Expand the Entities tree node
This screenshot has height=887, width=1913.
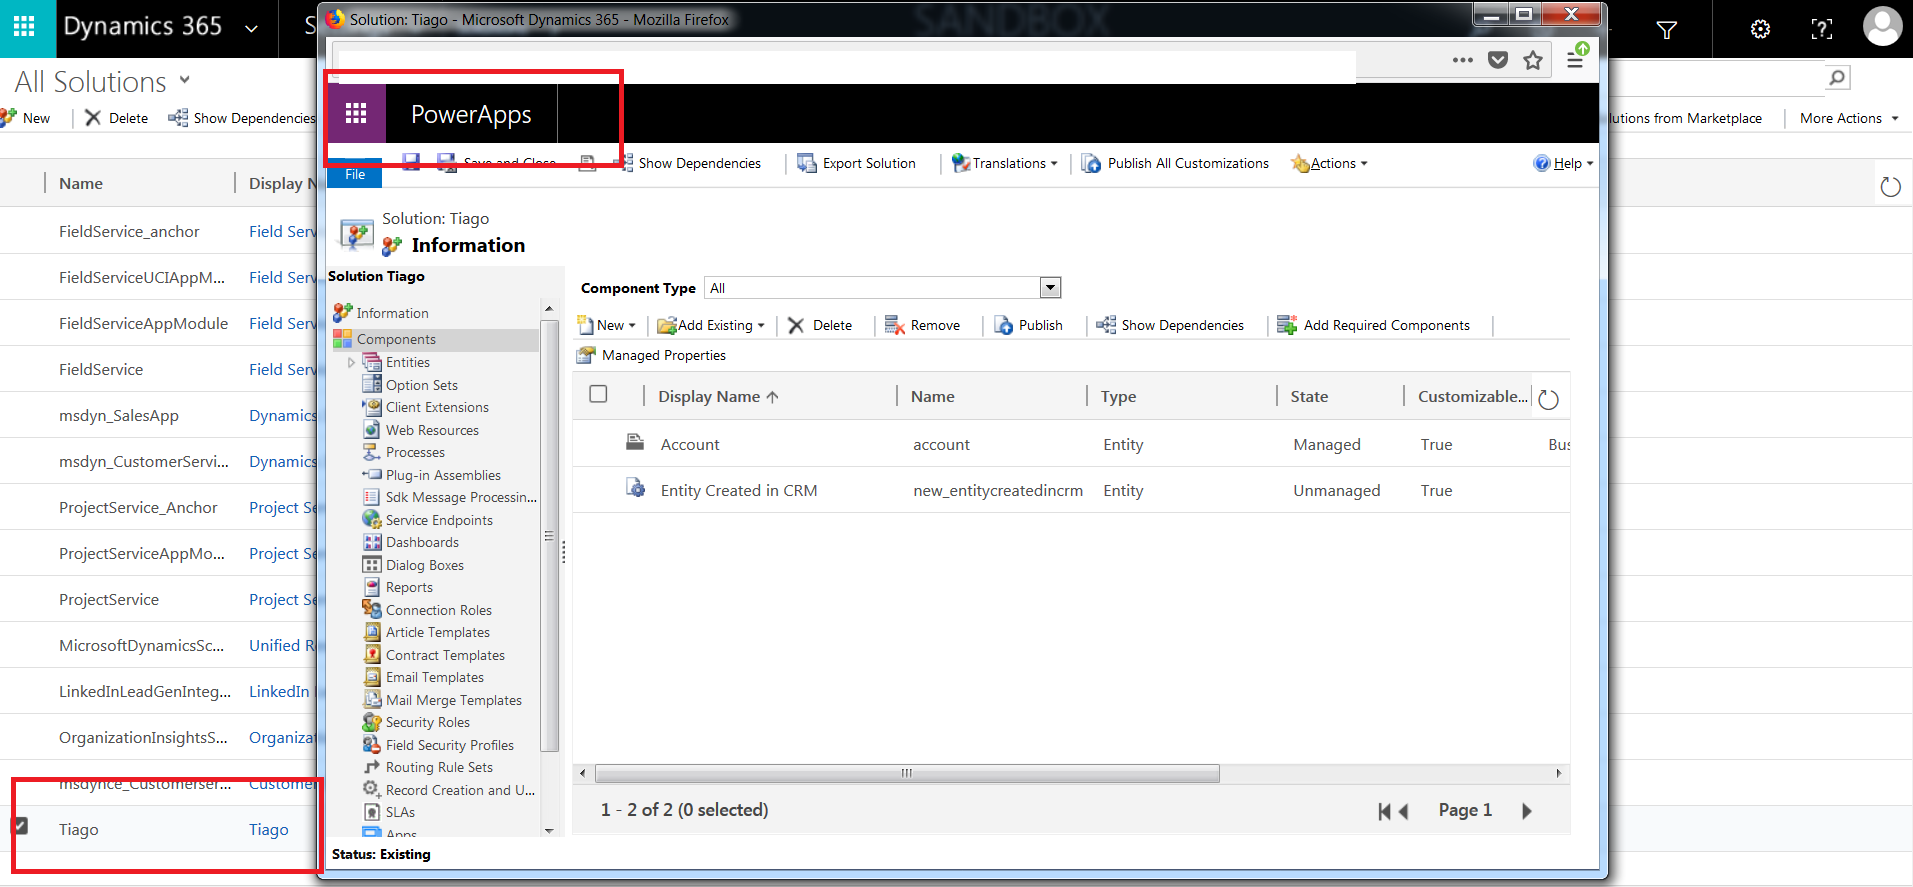[x=351, y=363]
